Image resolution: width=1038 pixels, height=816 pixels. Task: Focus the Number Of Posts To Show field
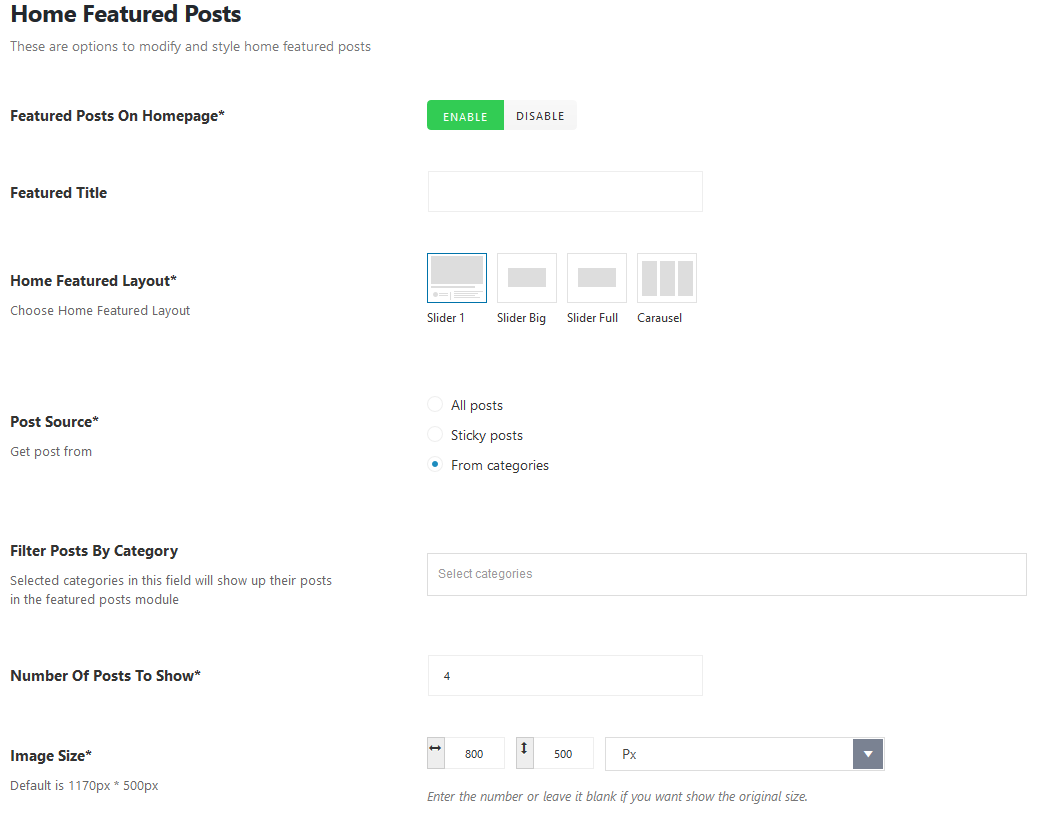click(565, 676)
